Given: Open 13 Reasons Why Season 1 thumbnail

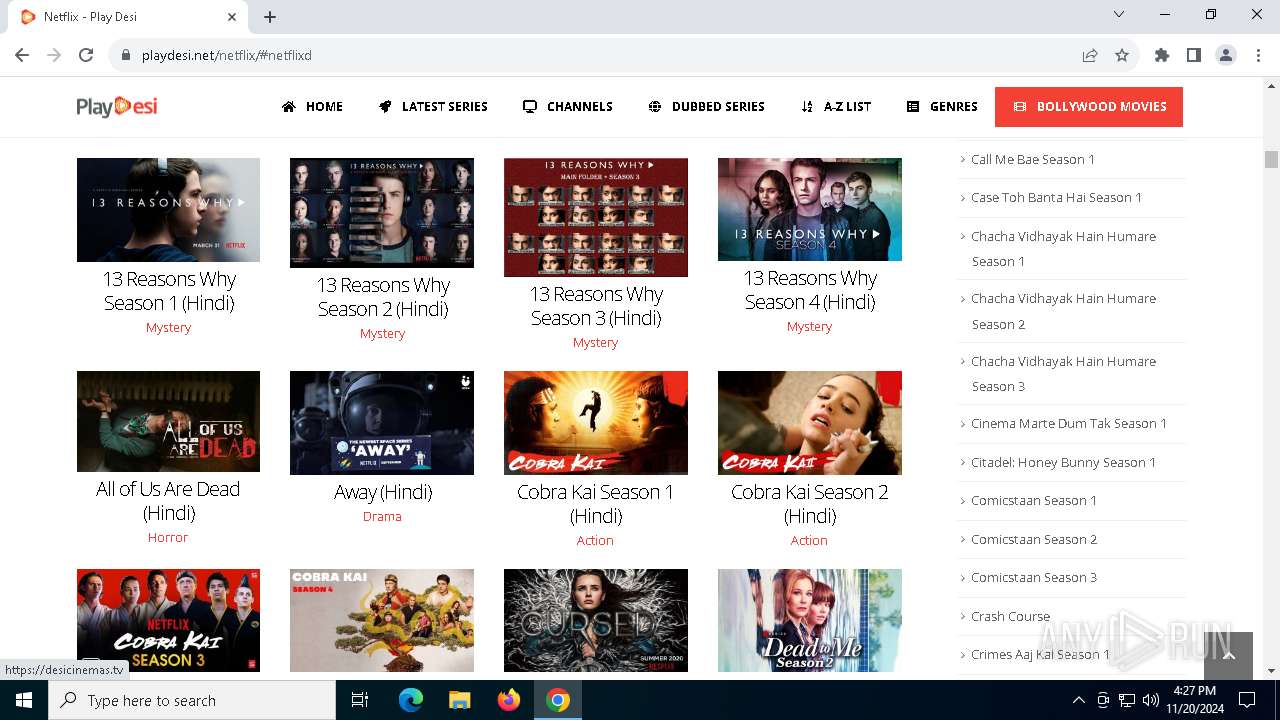Looking at the screenshot, I should [168, 210].
